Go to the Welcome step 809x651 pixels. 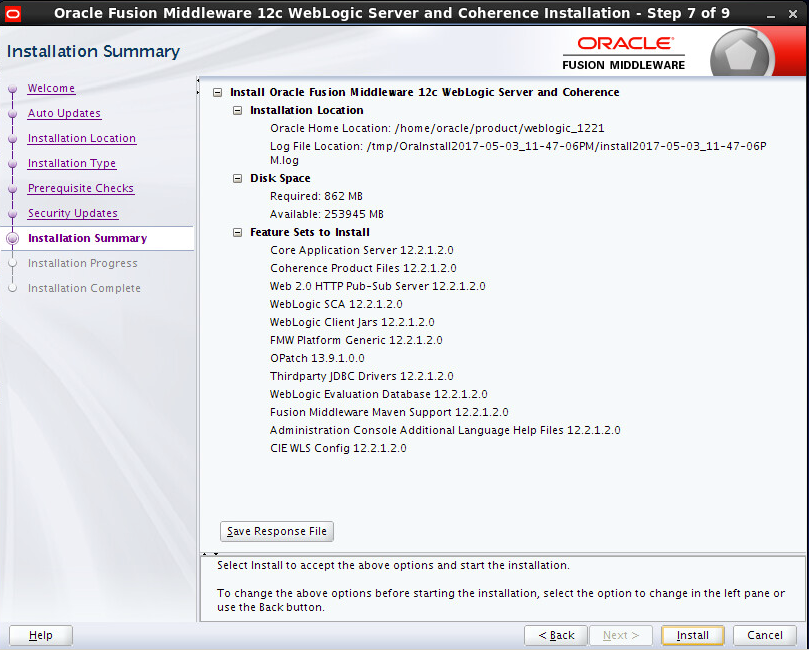51,89
